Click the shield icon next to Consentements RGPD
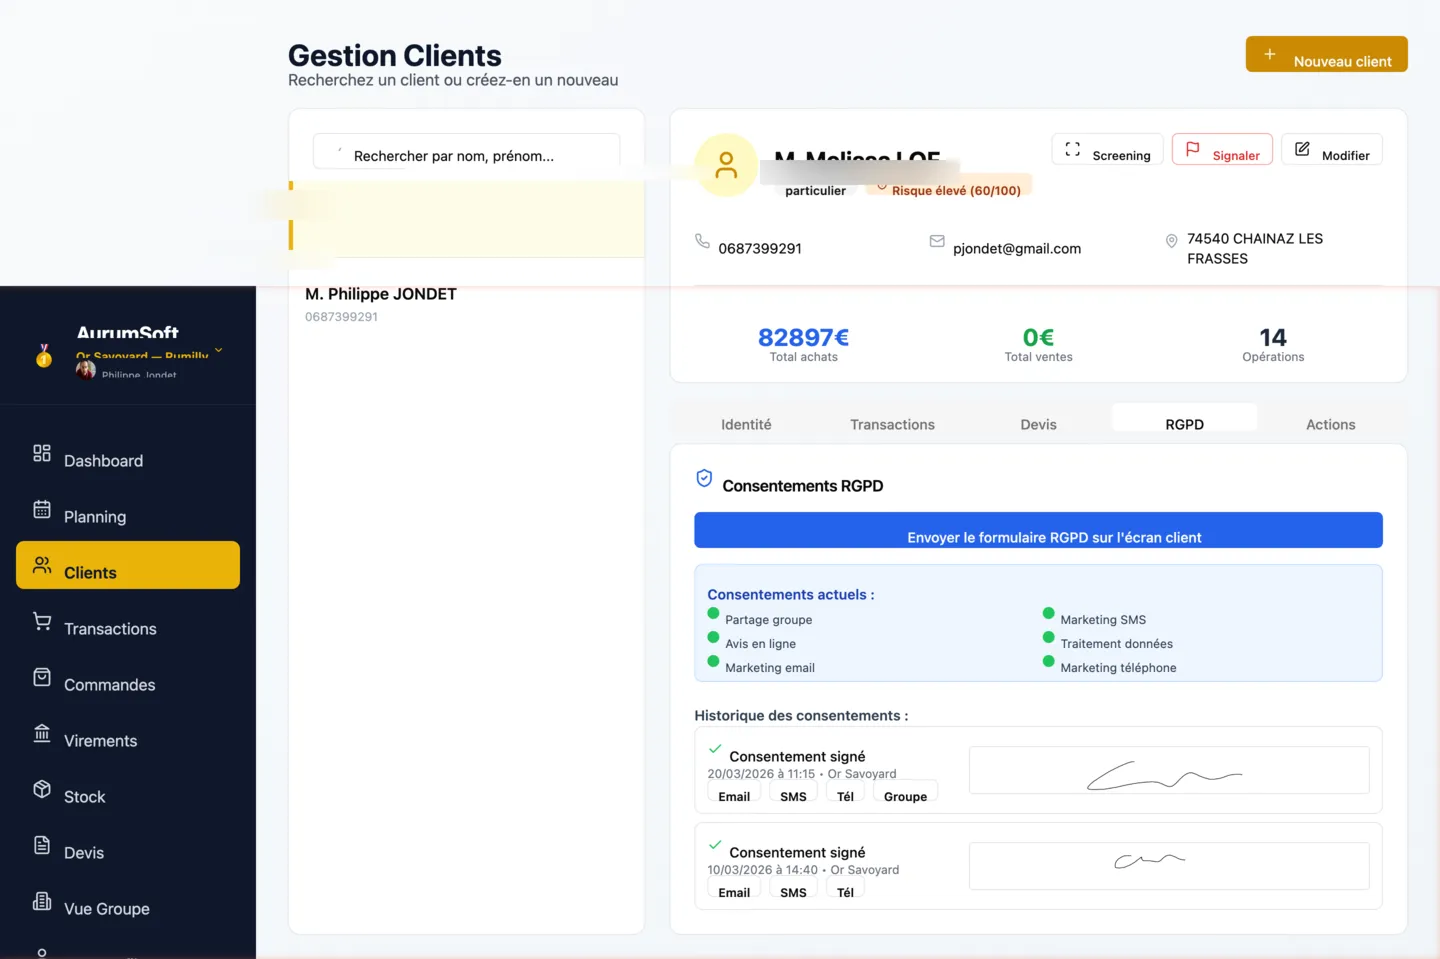1440x959 pixels. pos(704,478)
